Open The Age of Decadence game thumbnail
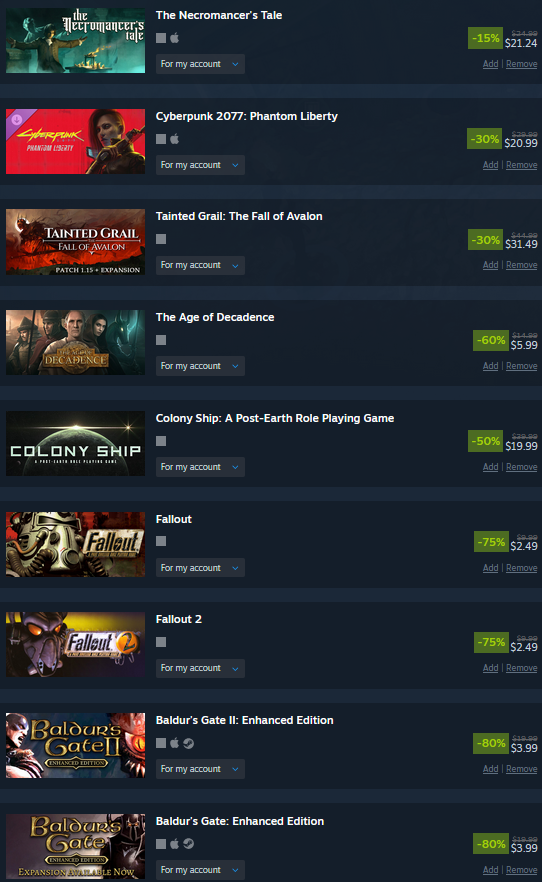The width and height of the screenshot is (542, 882). click(75, 343)
